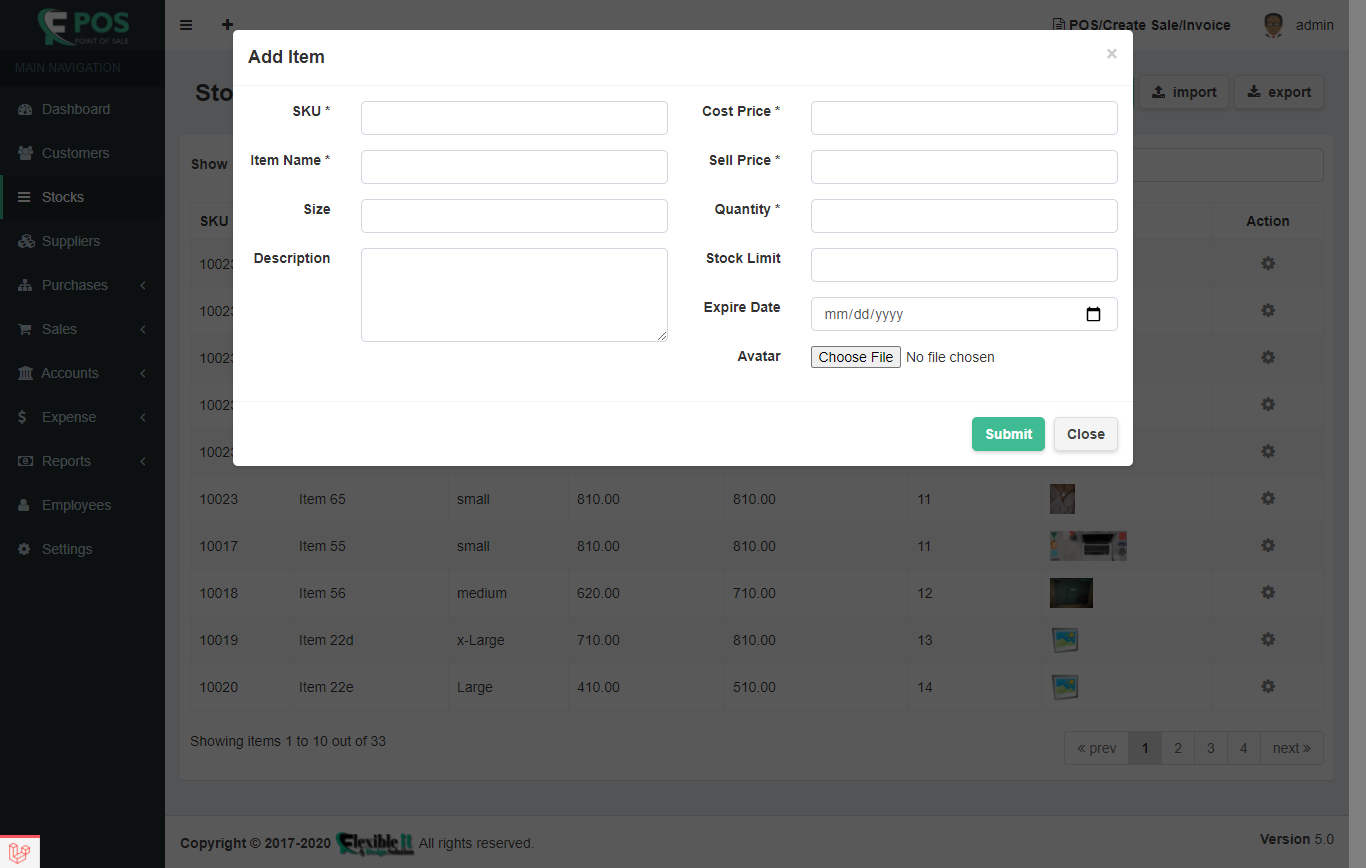The height and width of the screenshot is (868, 1366).
Task: Click the invoice icon beside POS/Create Sale/Invoice
Action: (1057, 24)
